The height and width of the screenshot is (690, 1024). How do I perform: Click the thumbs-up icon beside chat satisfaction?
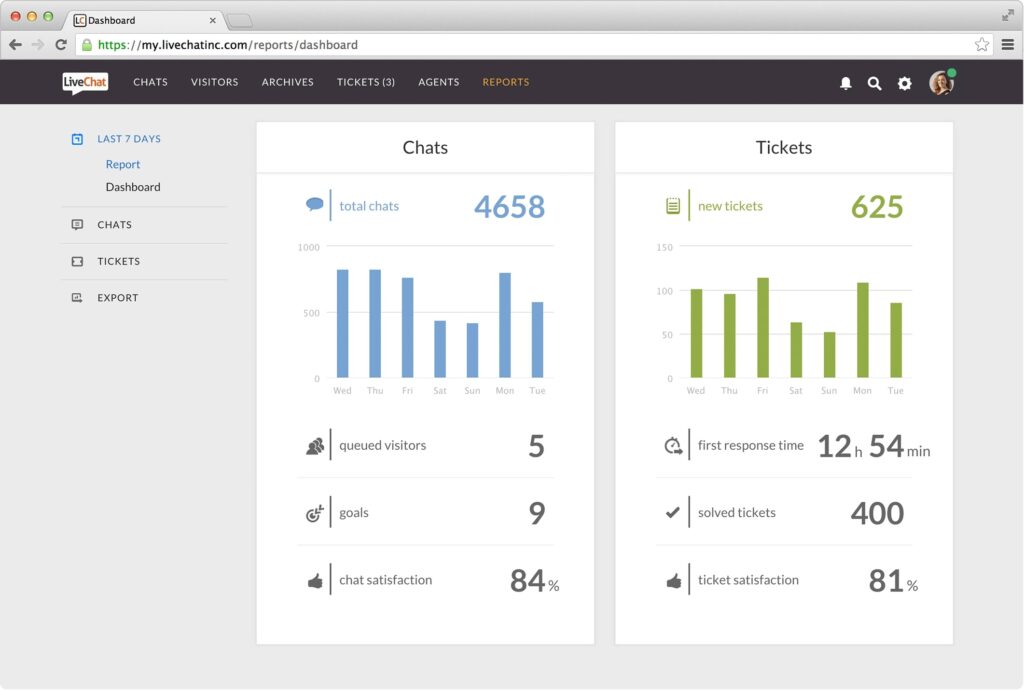pos(316,579)
